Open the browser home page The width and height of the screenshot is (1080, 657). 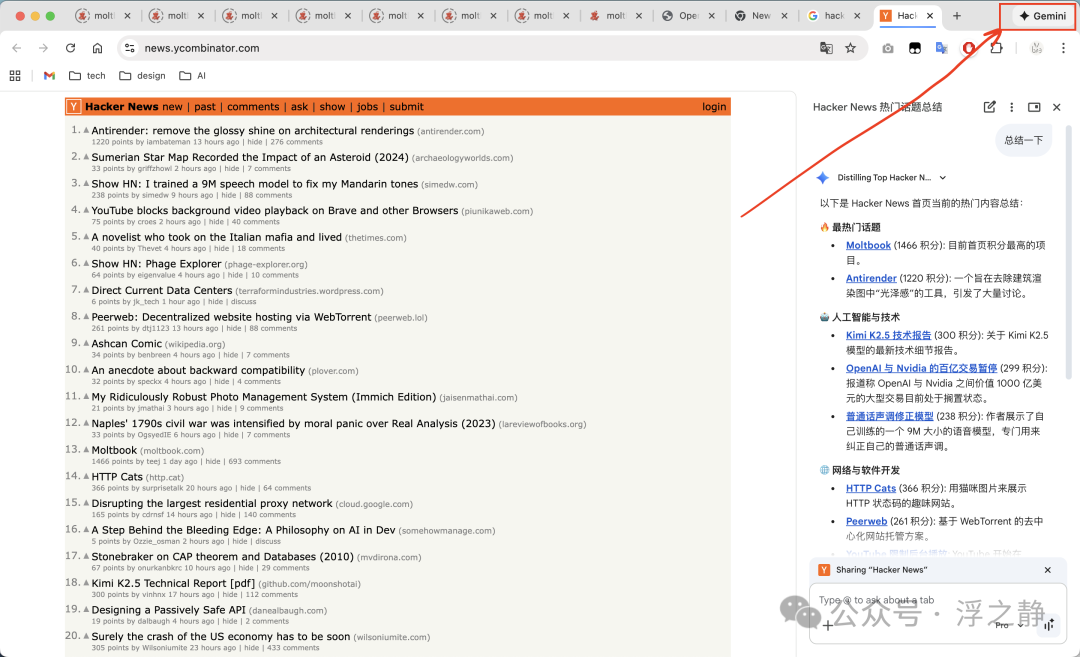[x=98, y=48]
